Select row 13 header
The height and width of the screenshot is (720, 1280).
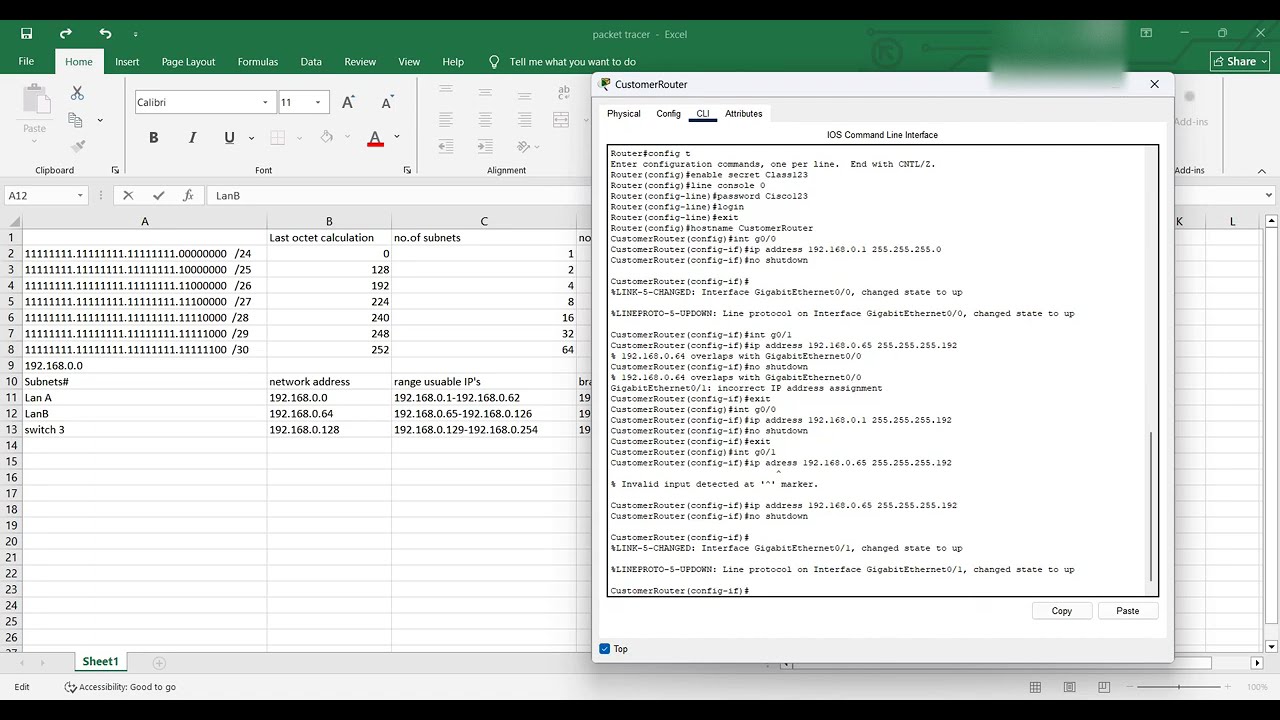[x=11, y=430]
